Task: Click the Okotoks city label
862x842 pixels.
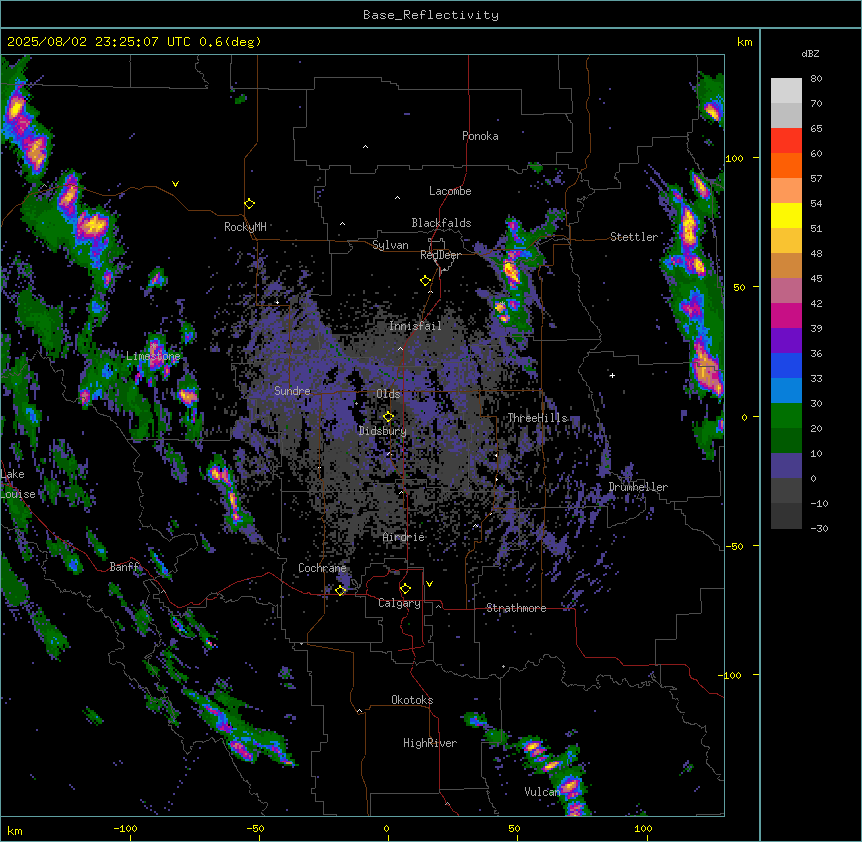Action: (x=412, y=700)
